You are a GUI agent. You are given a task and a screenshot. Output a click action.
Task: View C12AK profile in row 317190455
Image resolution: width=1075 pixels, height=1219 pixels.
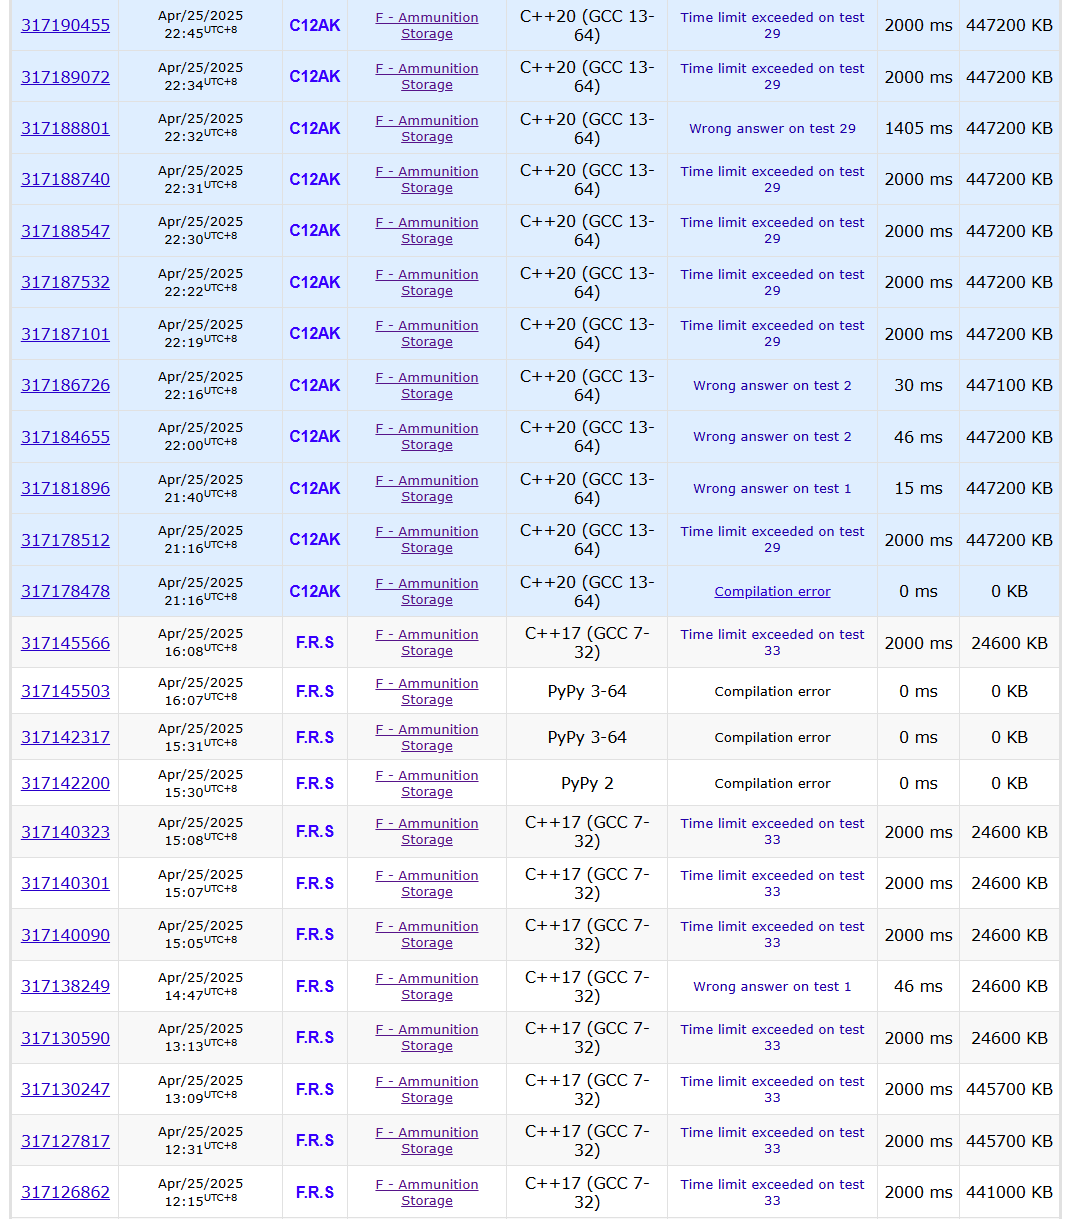pyautogui.click(x=315, y=25)
